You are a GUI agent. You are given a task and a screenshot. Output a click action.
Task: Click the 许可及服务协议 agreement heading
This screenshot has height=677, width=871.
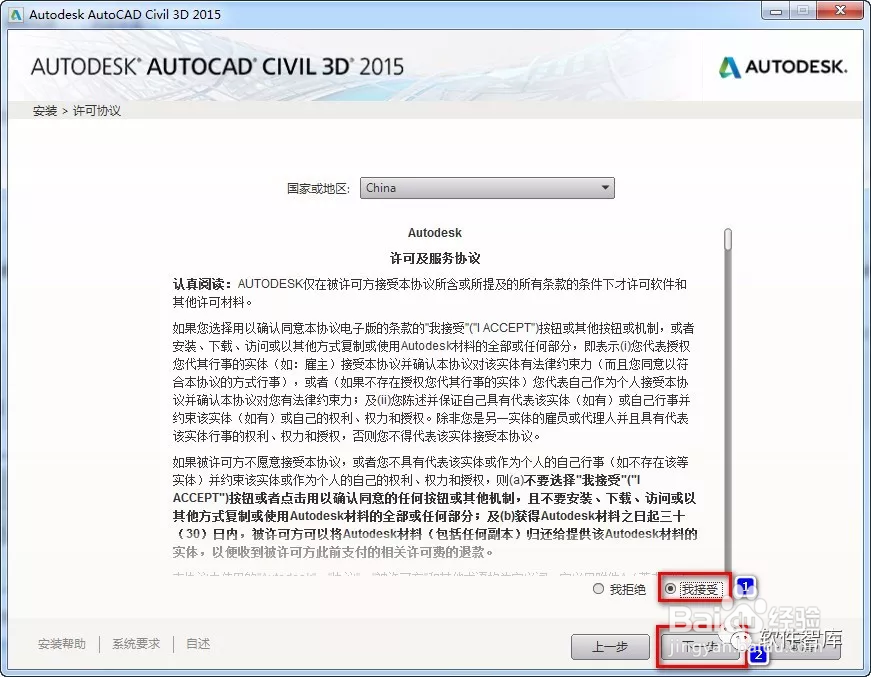(x=435, y=258)
